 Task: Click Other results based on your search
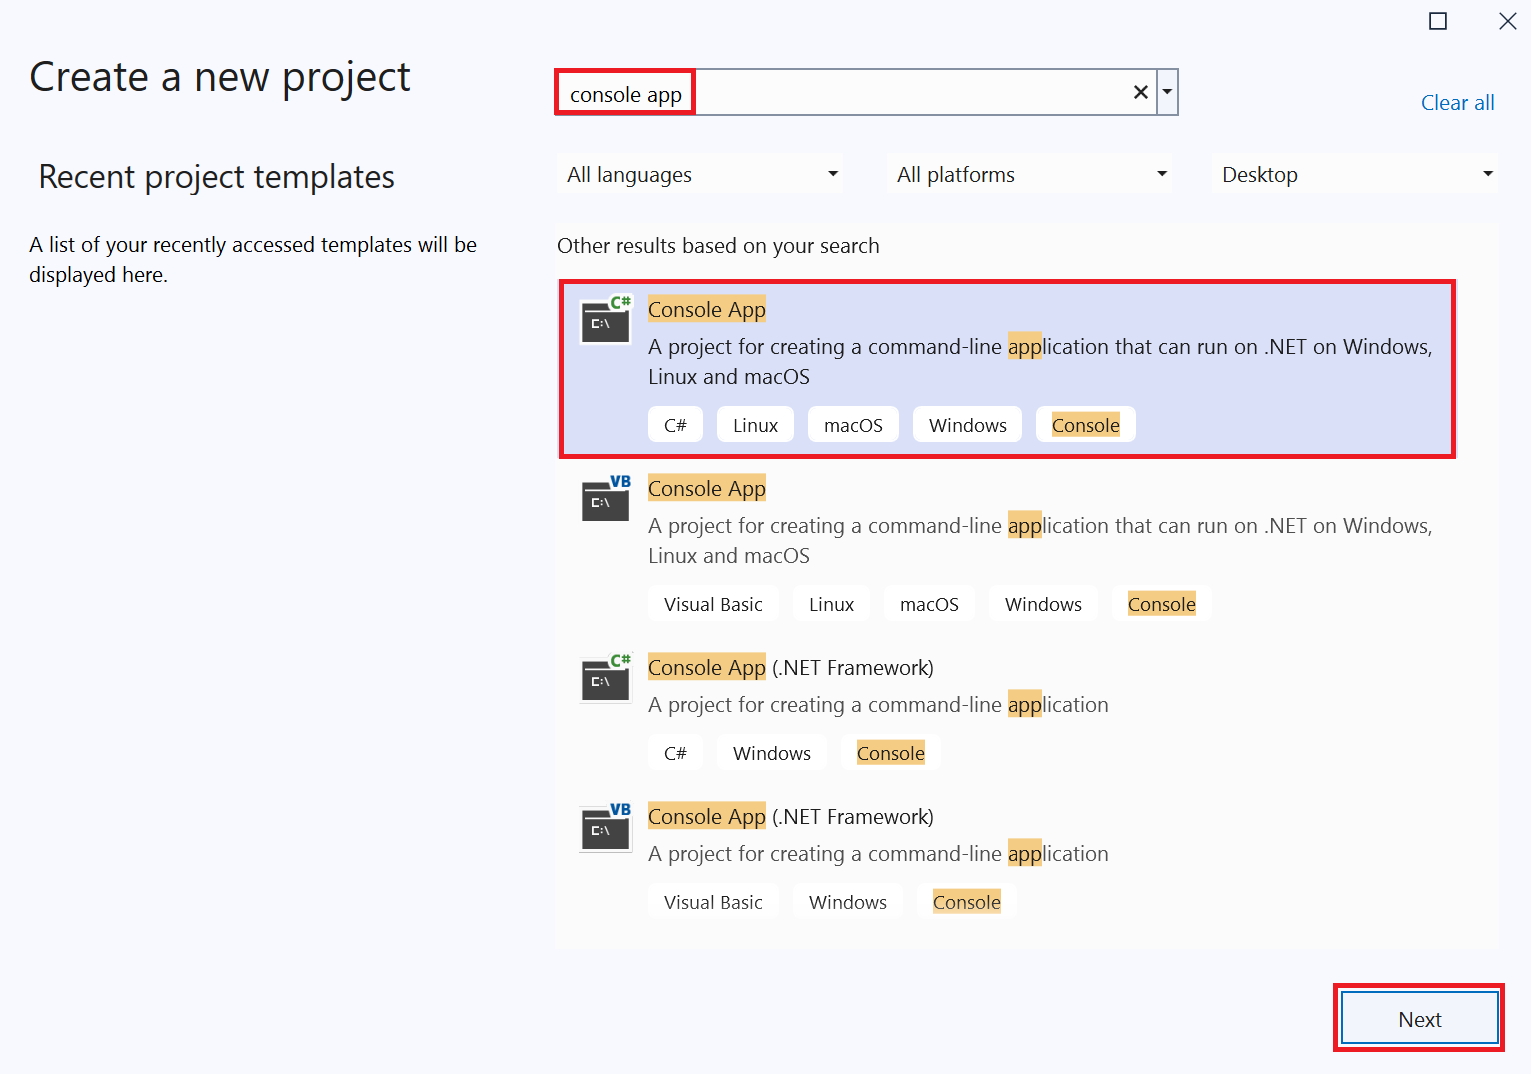coord(718,246)
